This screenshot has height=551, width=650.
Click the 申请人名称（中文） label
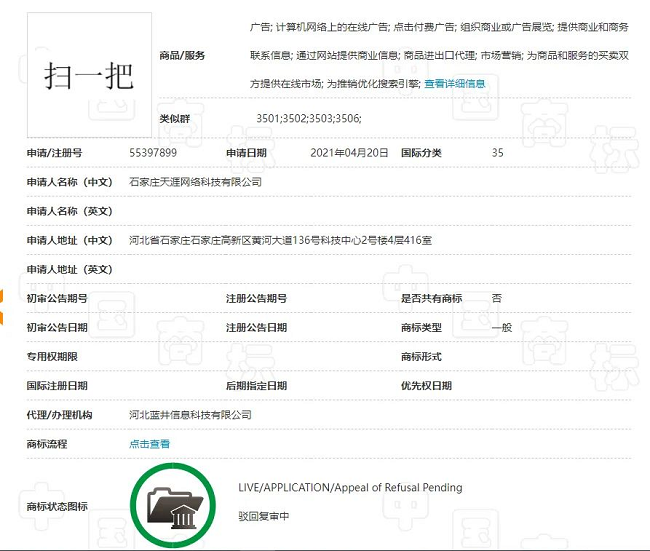point(70,182)
